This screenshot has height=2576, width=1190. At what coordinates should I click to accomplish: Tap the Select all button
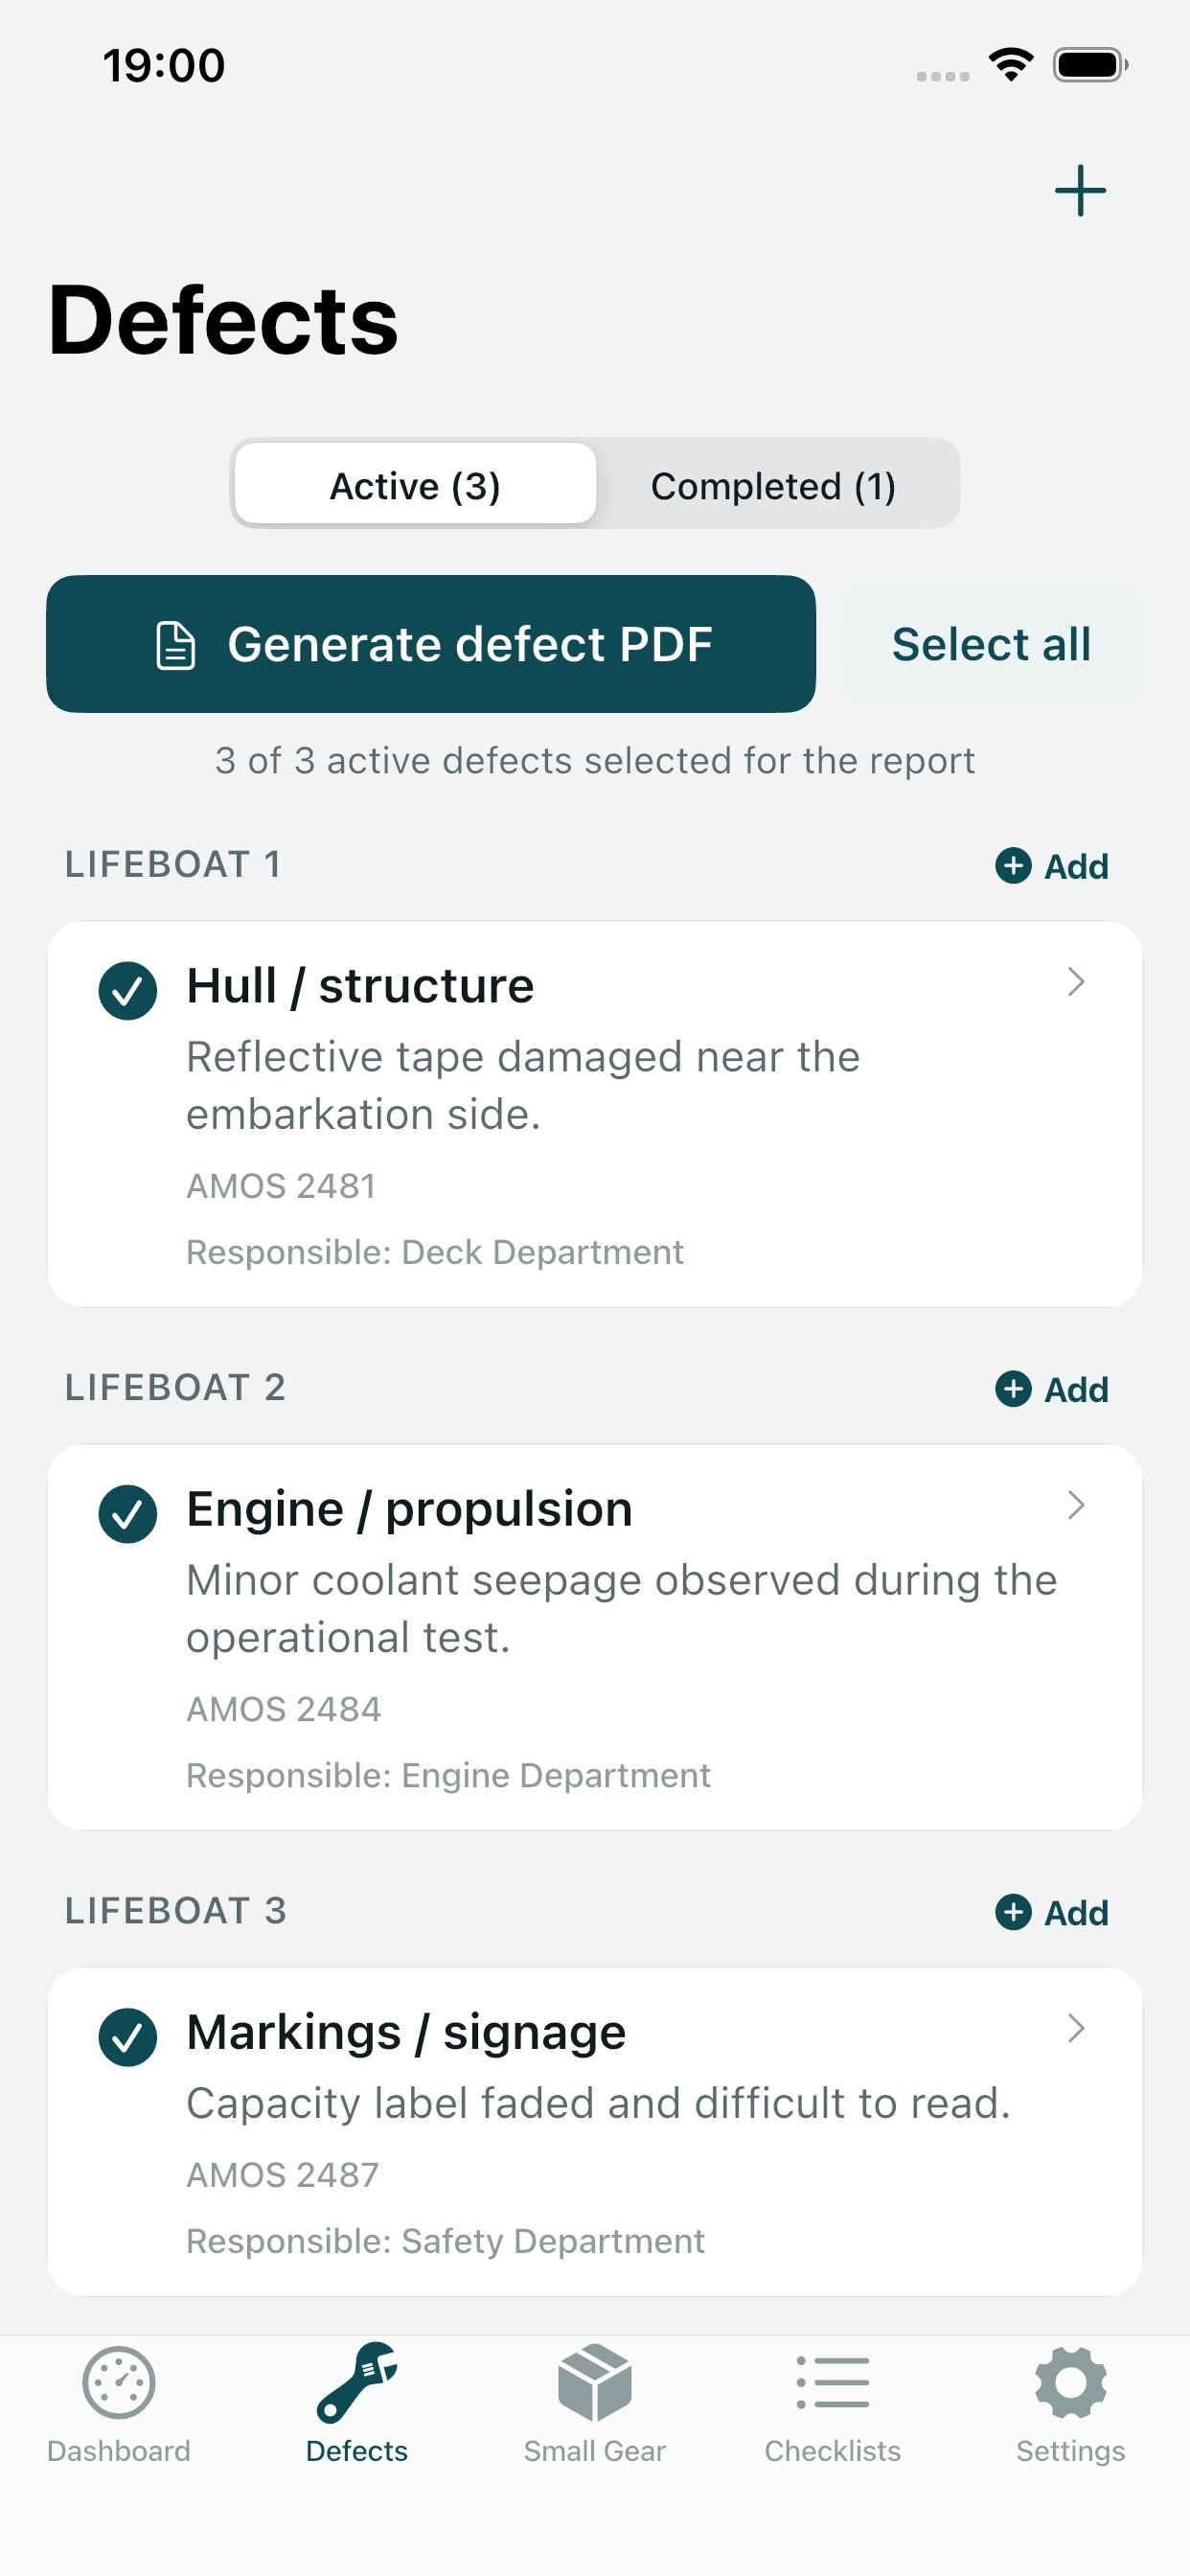tap(991, 644)
